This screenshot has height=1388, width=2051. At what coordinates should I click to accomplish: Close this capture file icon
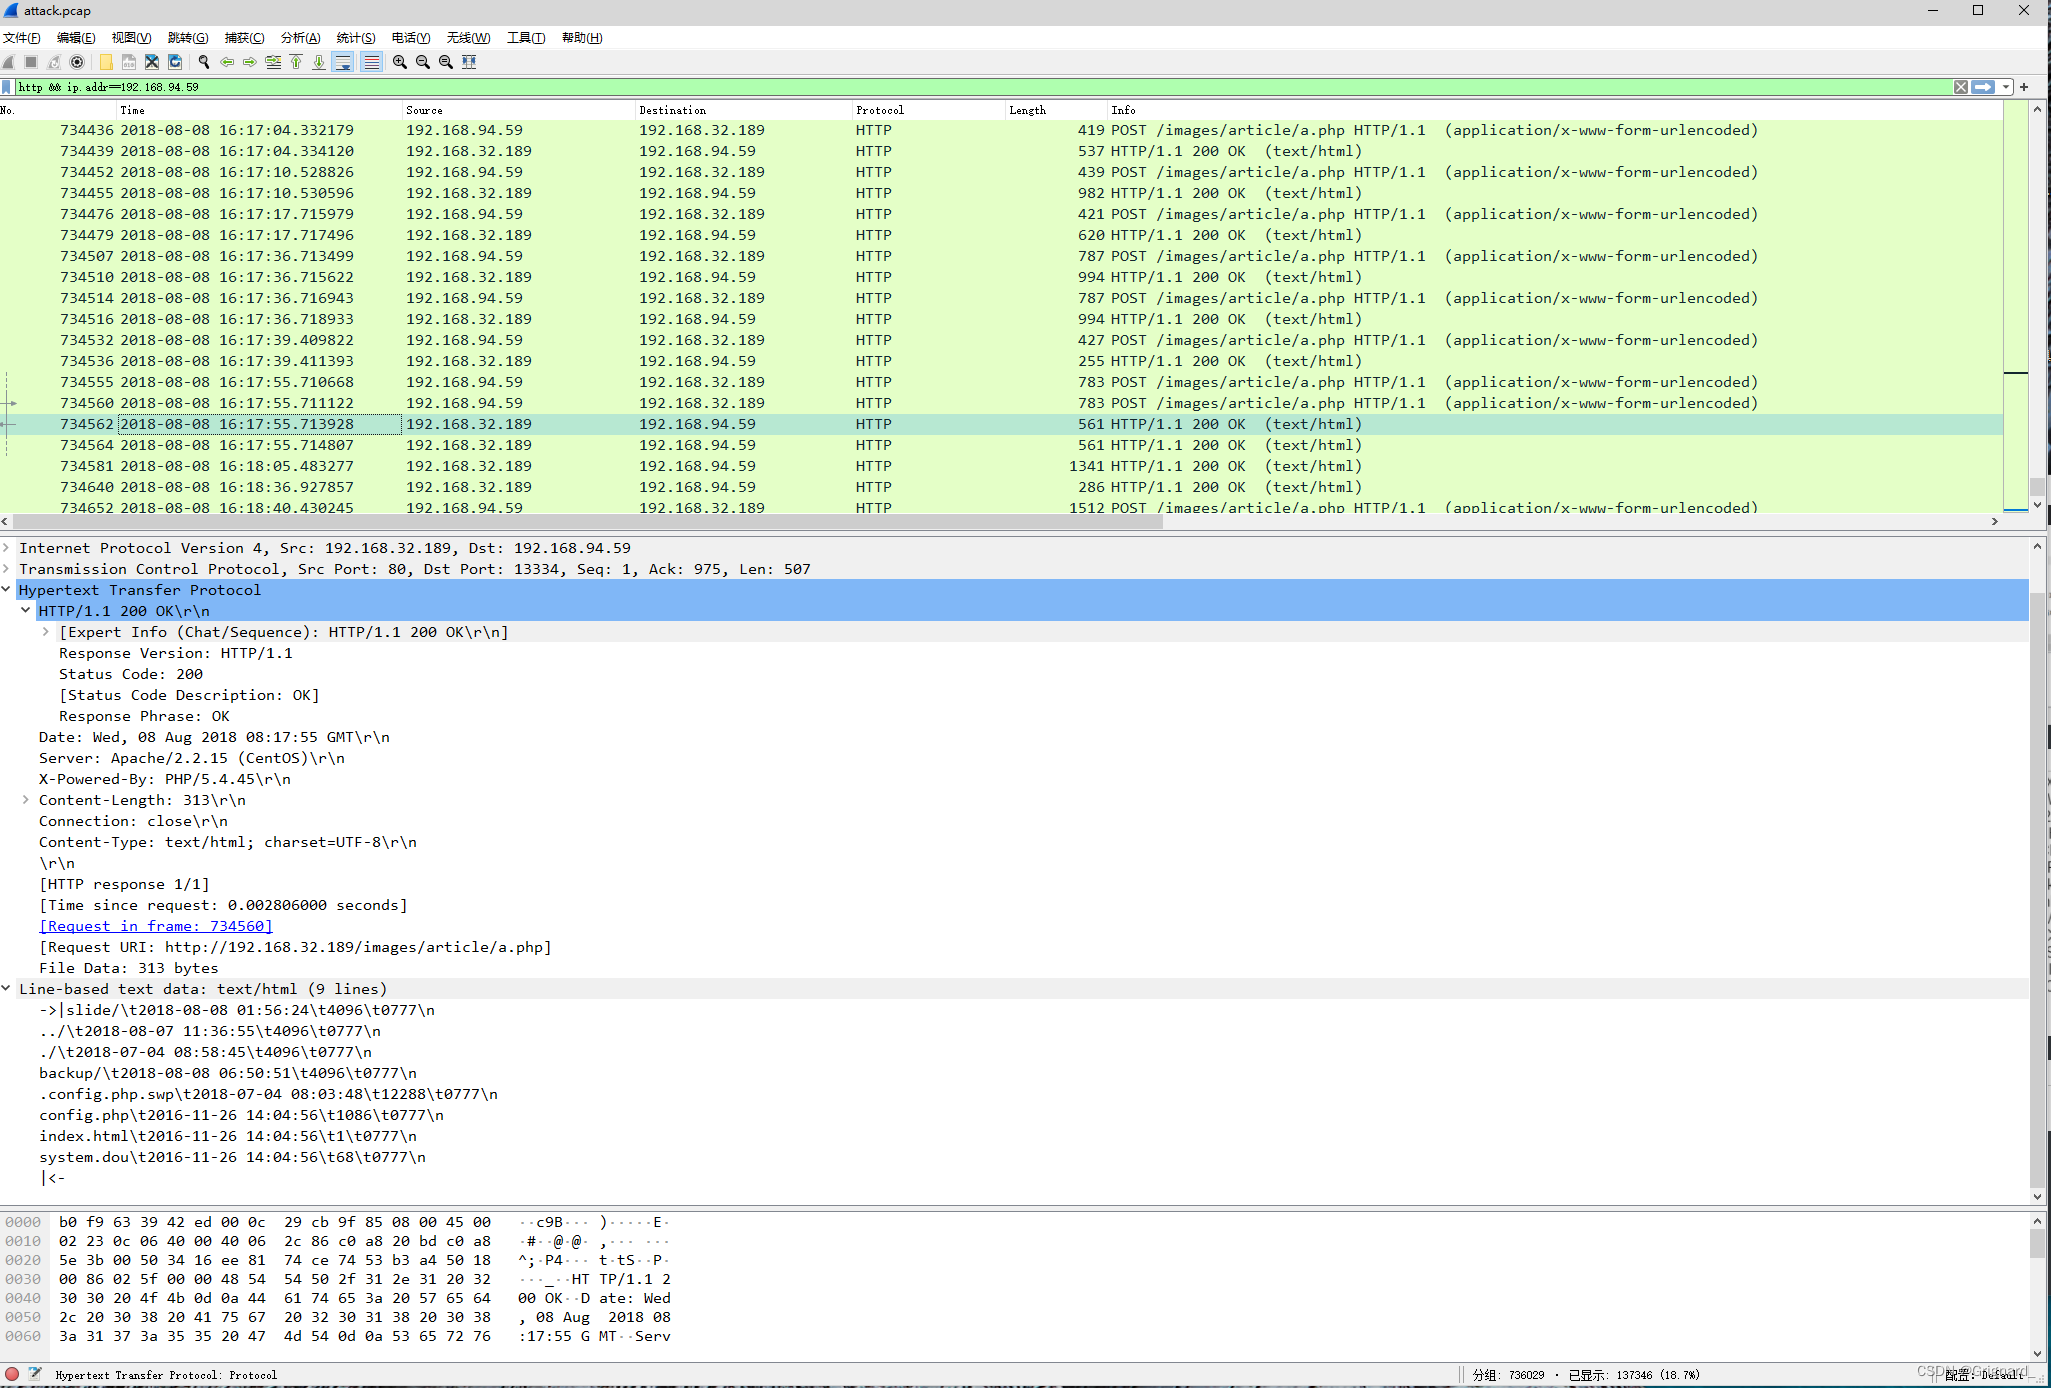[152, 62]
